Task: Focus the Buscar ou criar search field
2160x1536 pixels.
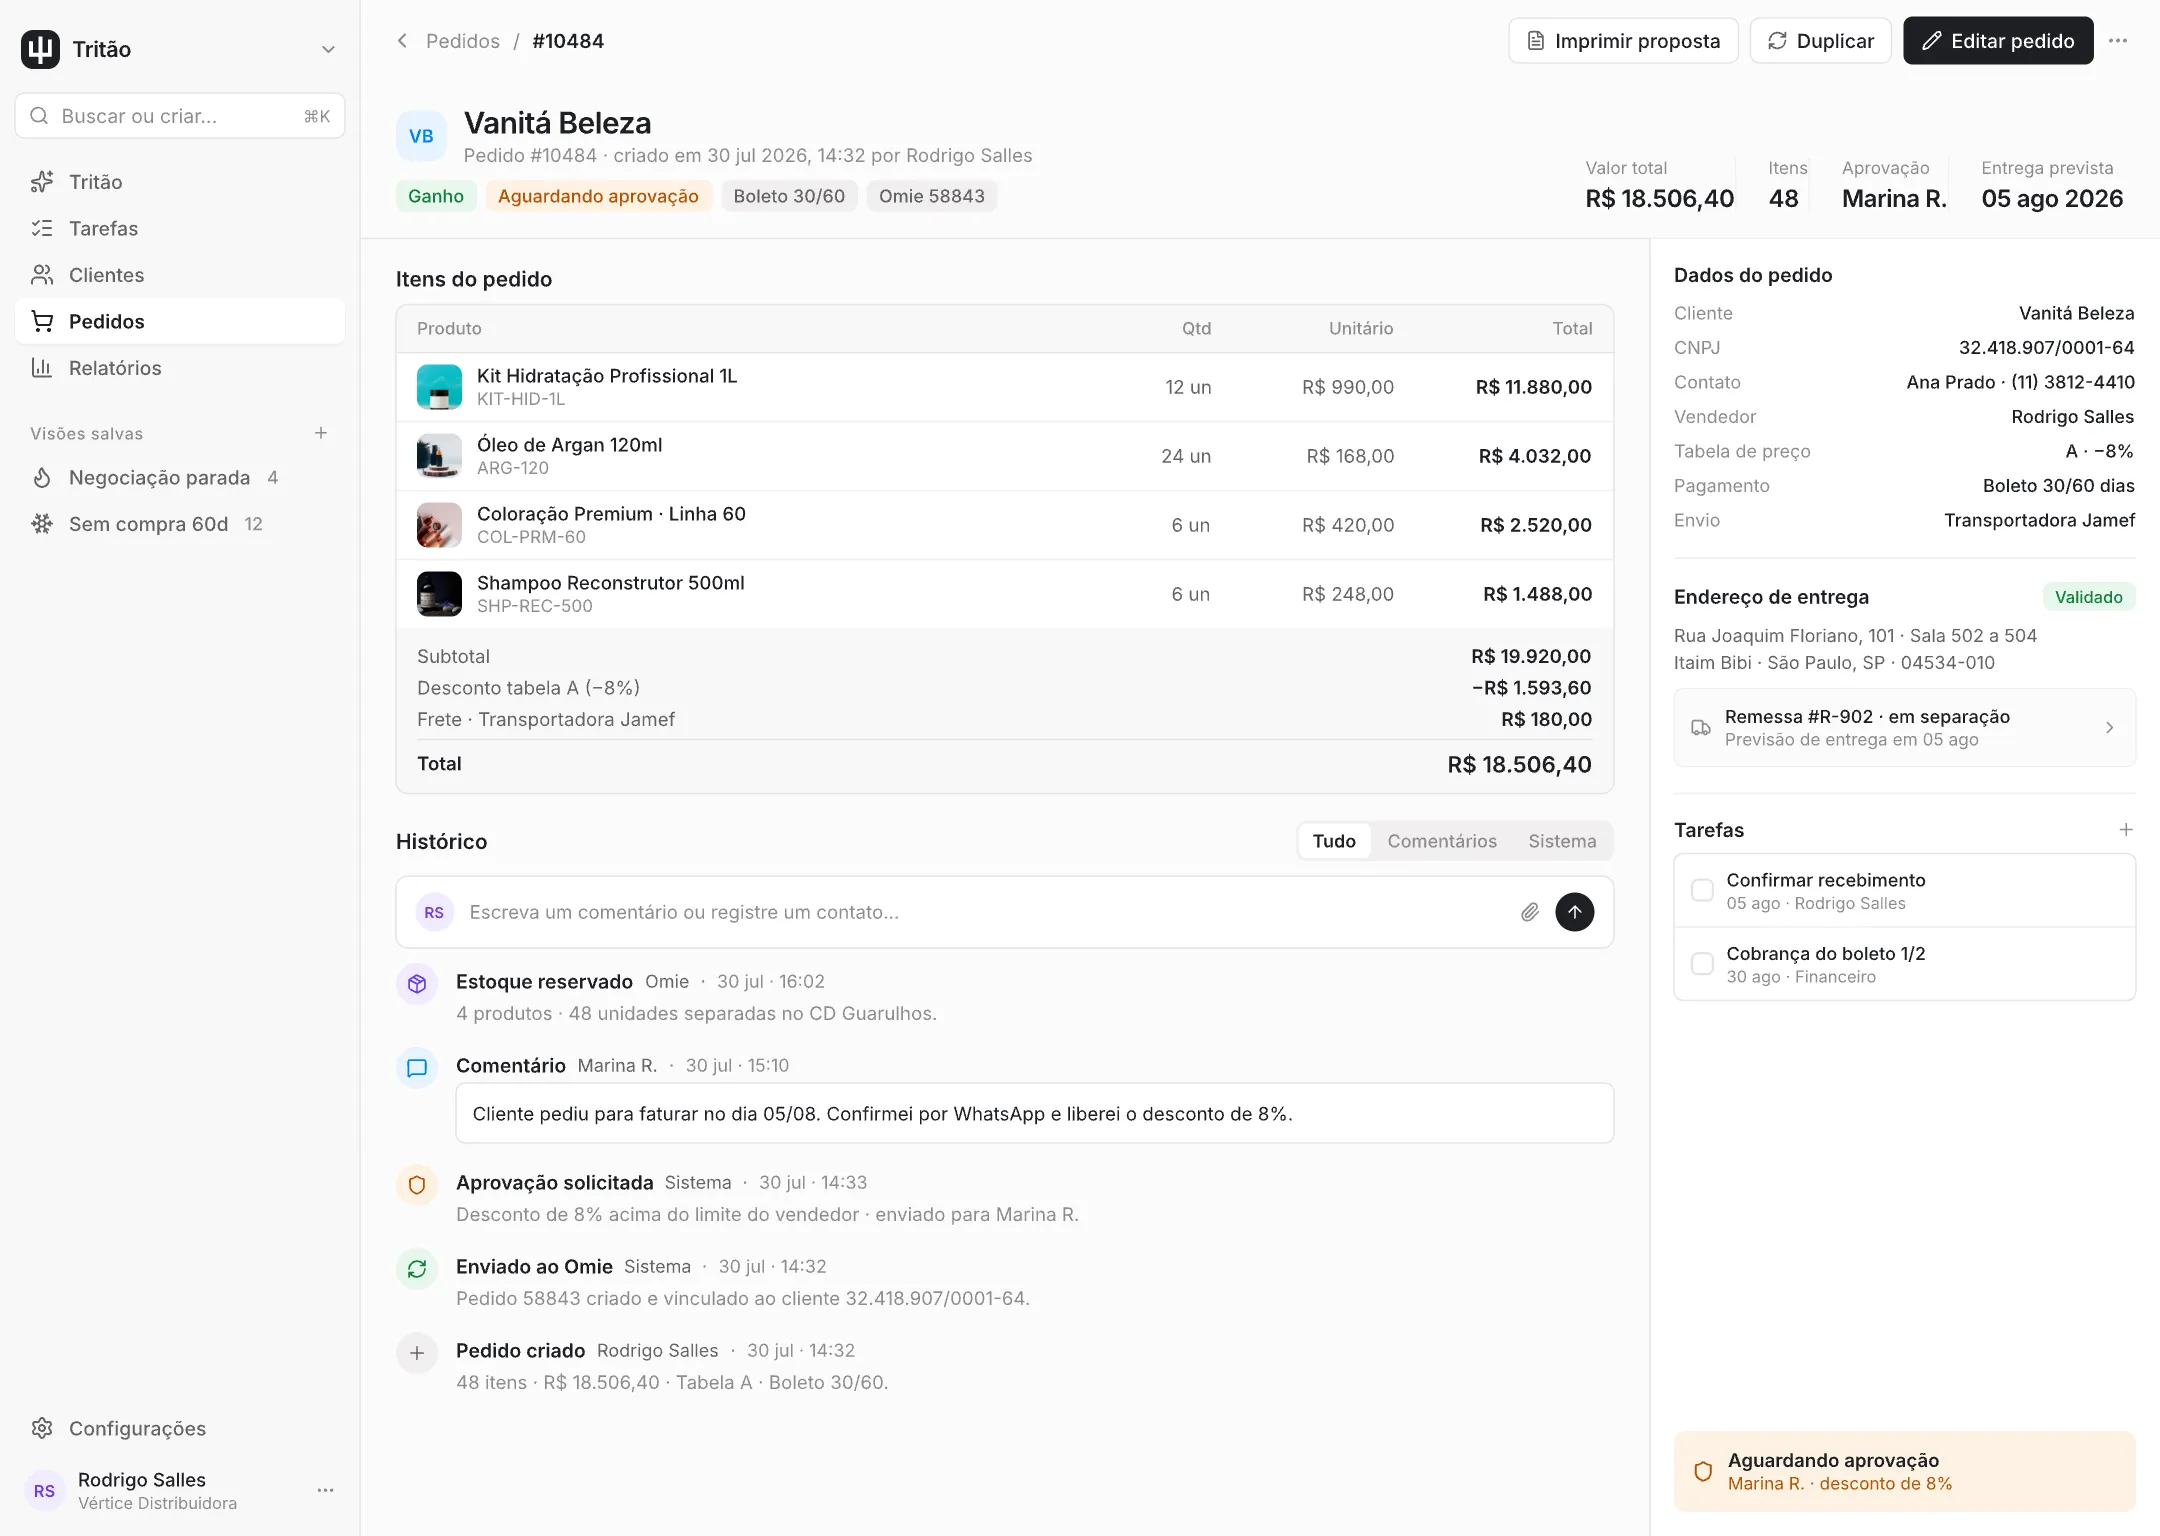Action: coord(180,116)
